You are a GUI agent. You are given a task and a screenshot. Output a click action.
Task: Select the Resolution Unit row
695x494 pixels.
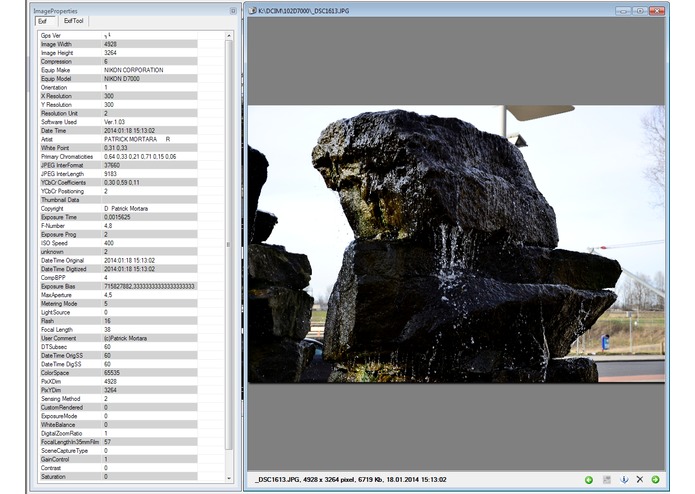click(118, 113)
